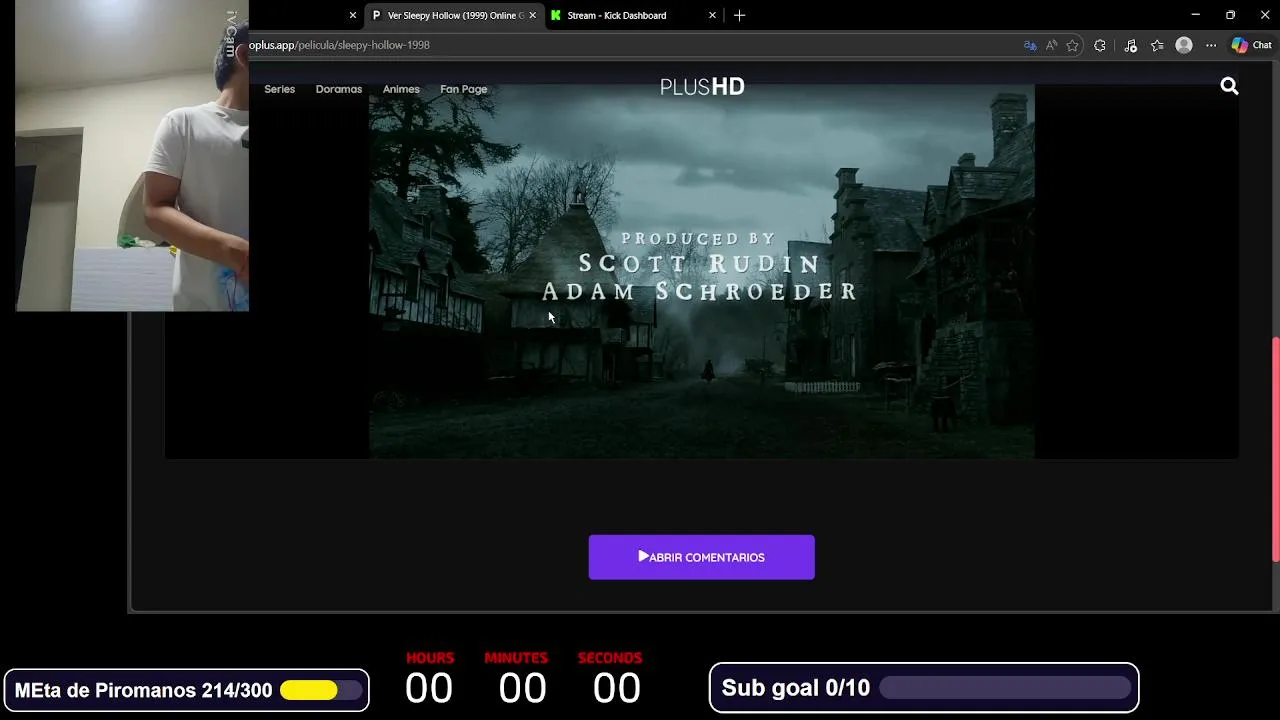The width and height of the screenshot is (1280, 720).
Task: Open the Animes menu item
Action: click(401, 89)
